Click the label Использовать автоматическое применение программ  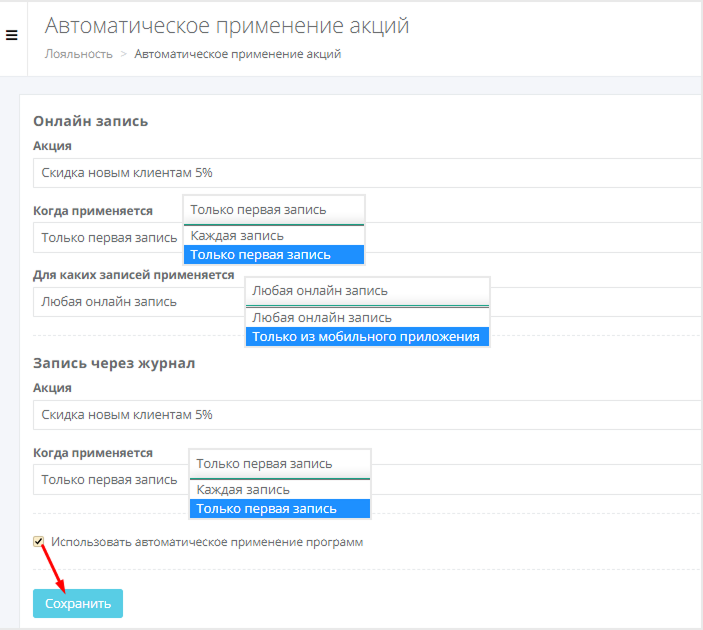[x=206, y=542]
